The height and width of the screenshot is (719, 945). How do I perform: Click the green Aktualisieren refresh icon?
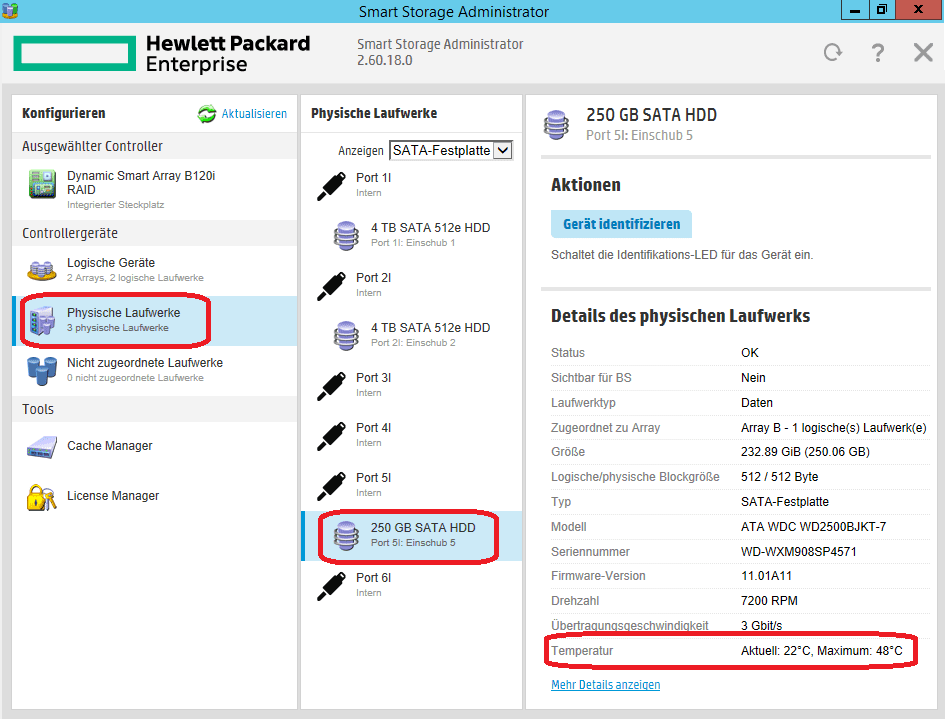coord(207,113)
